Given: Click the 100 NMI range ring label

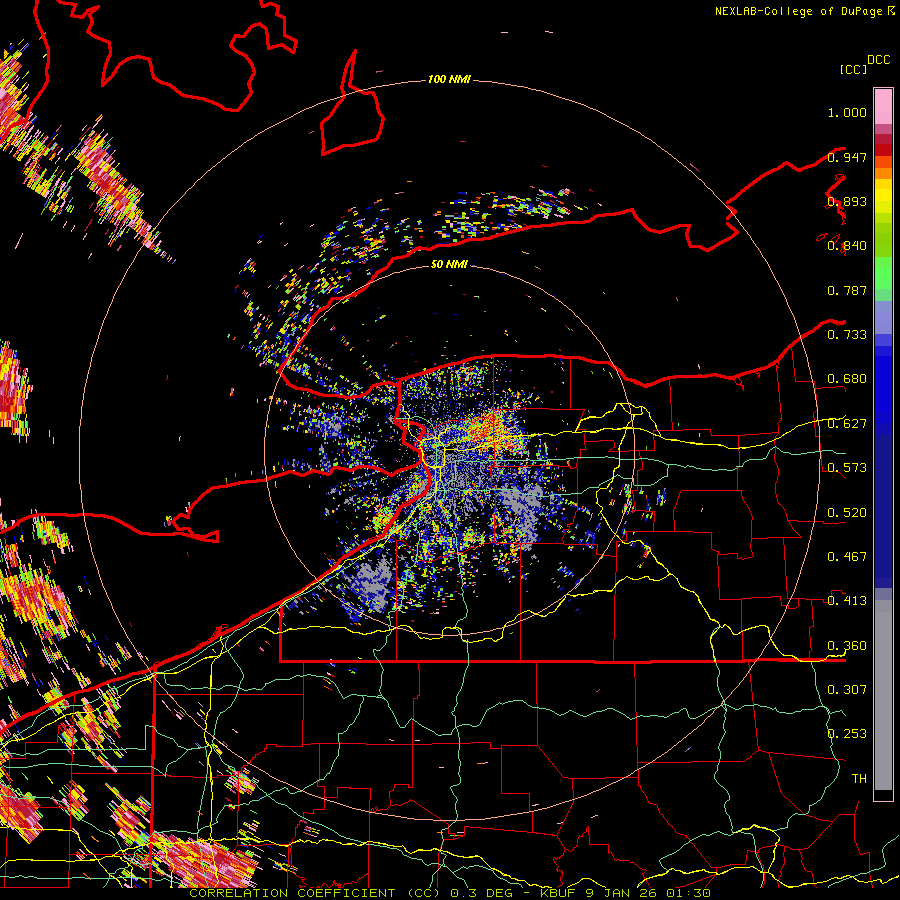Looking at the screenshot, I should coord(449,79).
